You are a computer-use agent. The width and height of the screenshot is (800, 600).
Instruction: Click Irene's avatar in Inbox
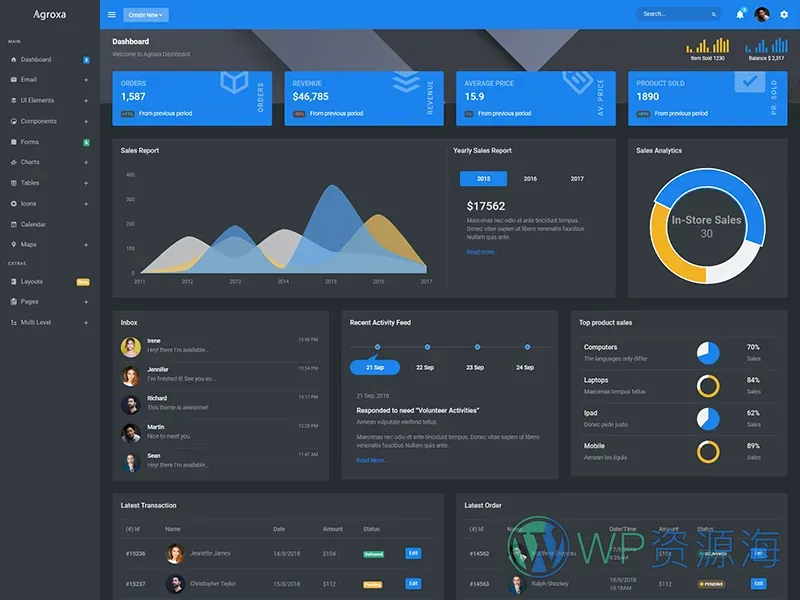[x=130, y=347]
